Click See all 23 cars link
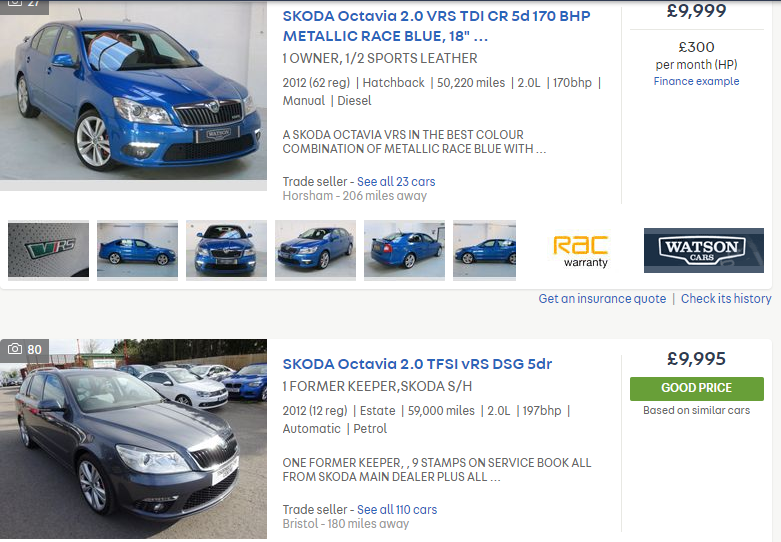This screenshot has height=542, width=781. pyautogui.click(x=396, y=182)
